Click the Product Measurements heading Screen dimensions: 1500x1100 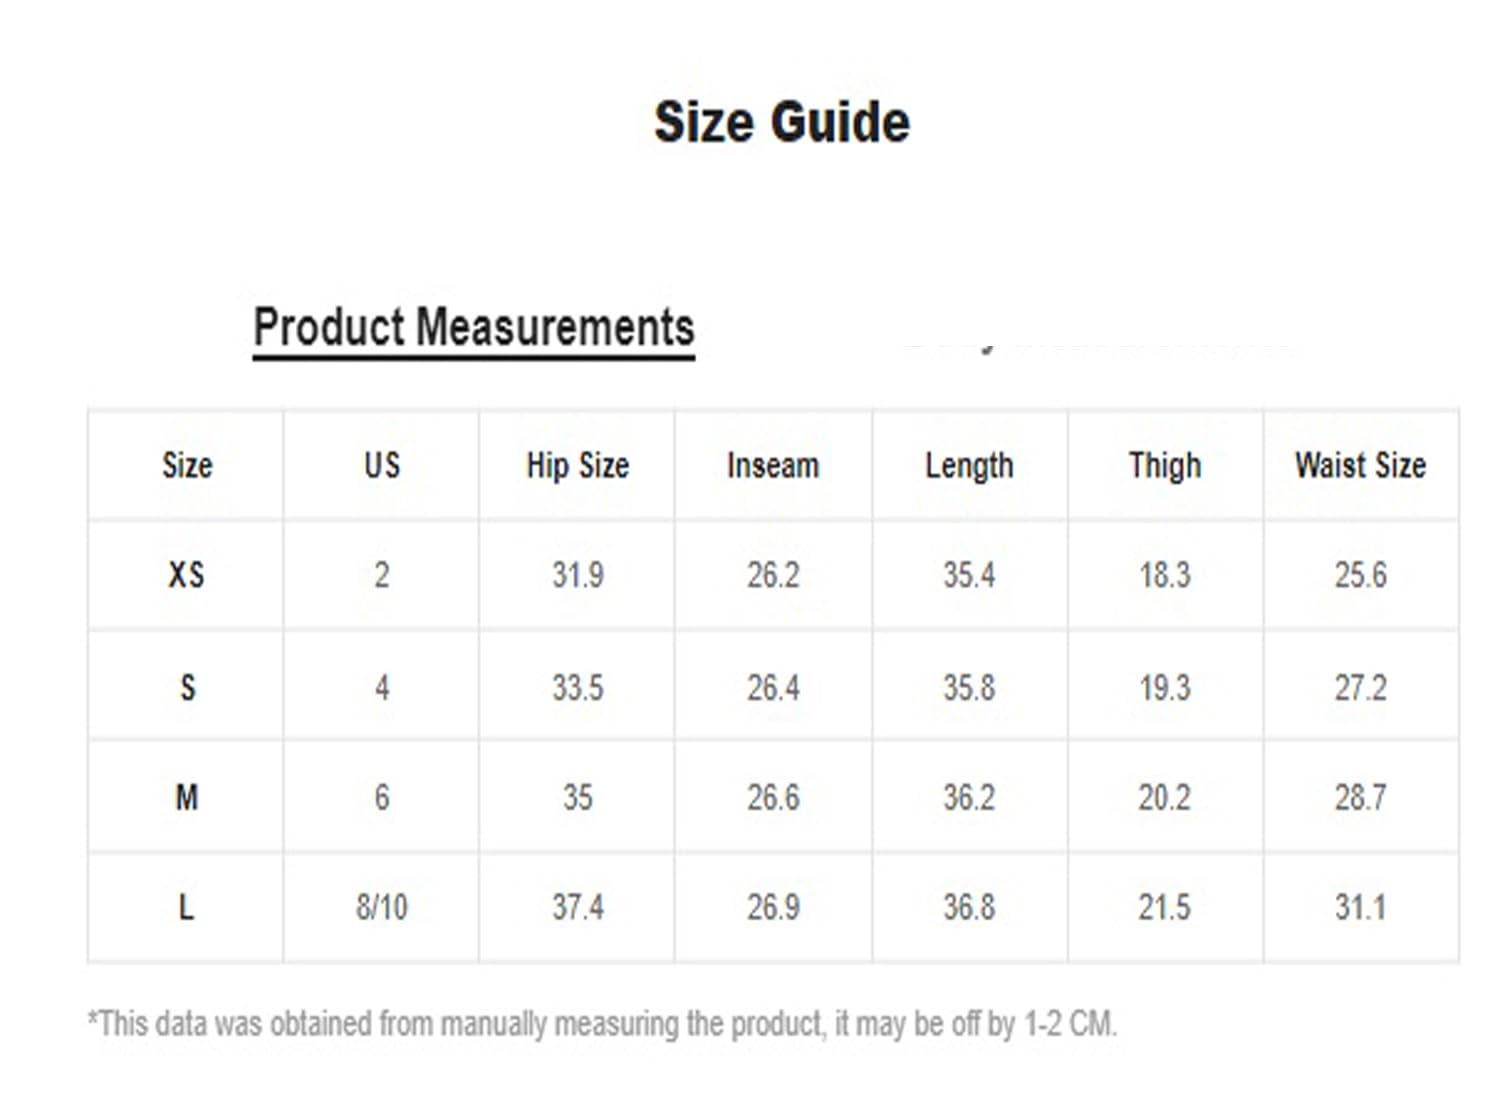pos(473,327)
